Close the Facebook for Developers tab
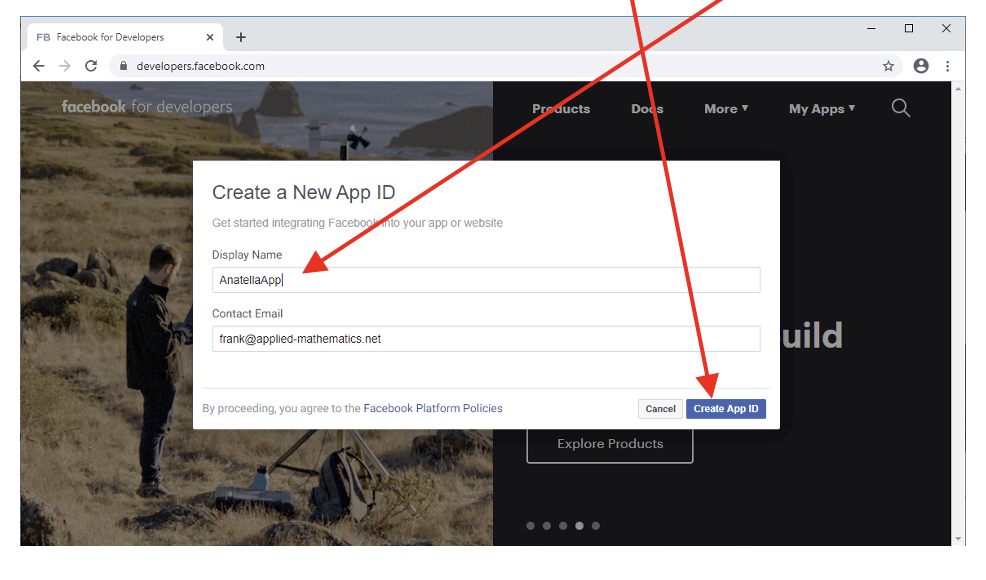The height and width of the screenshot is (580, 986). (210, 37)
